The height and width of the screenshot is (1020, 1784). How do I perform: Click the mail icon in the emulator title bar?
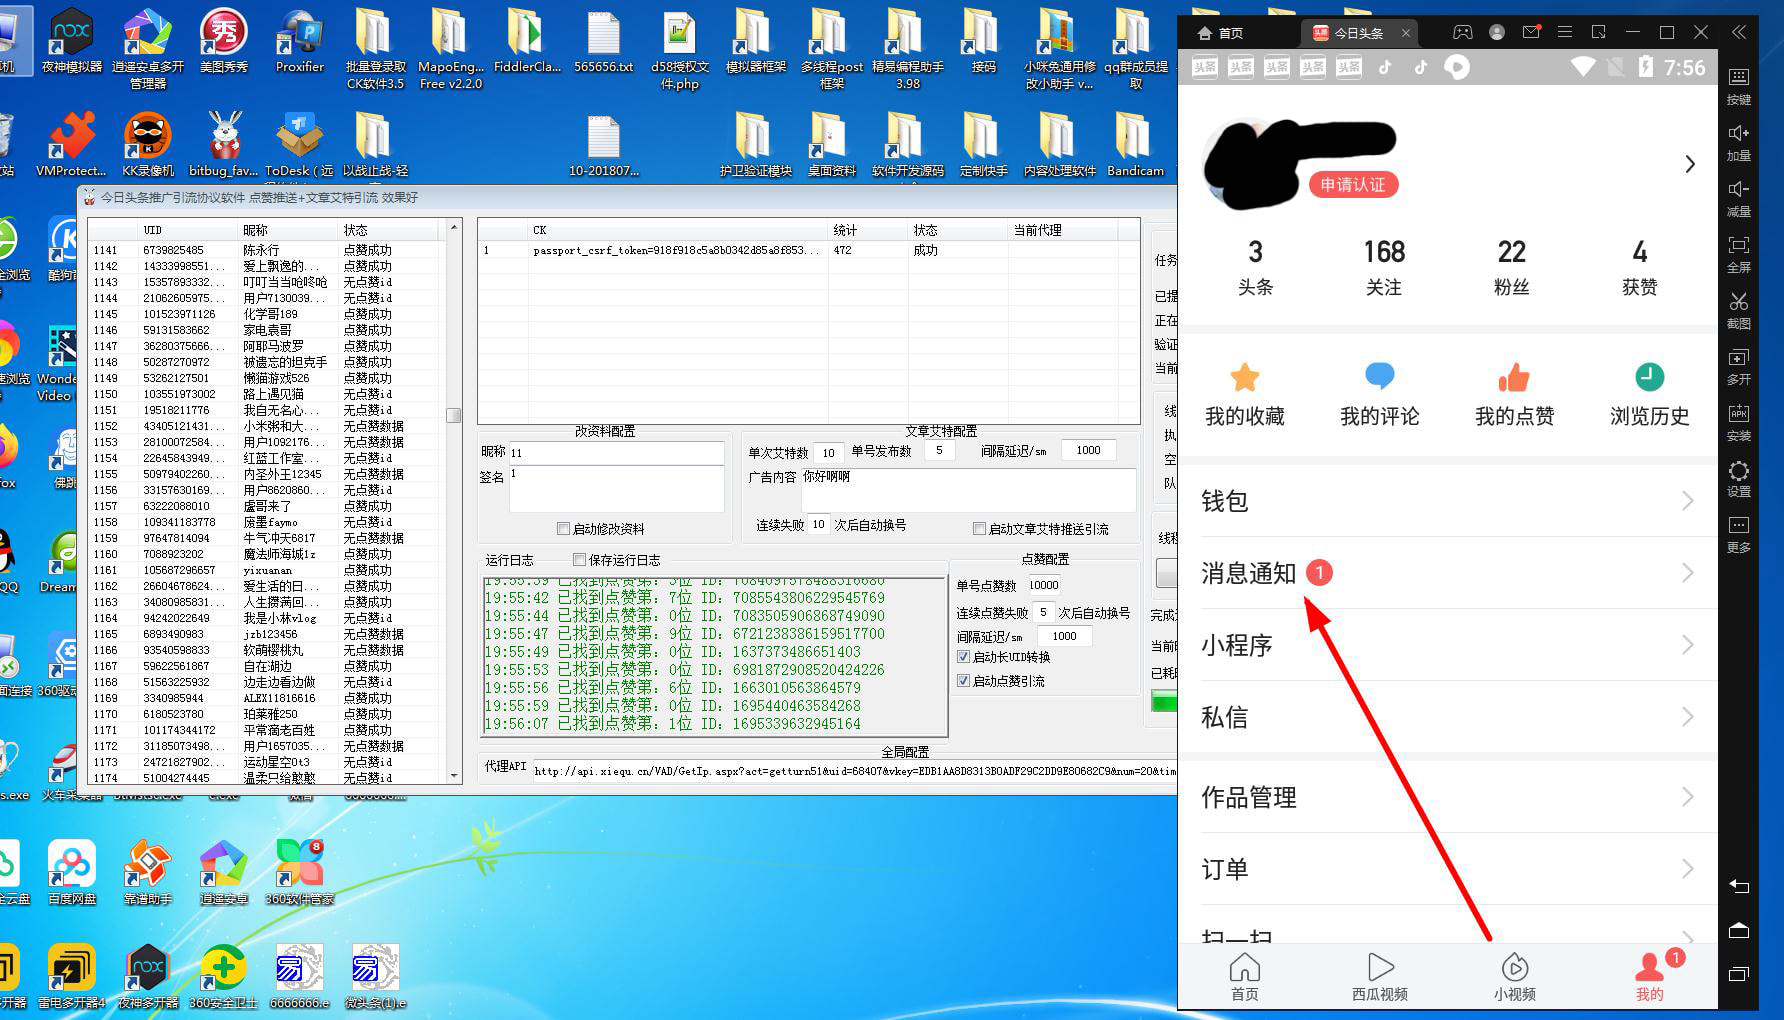point(1531,32)
